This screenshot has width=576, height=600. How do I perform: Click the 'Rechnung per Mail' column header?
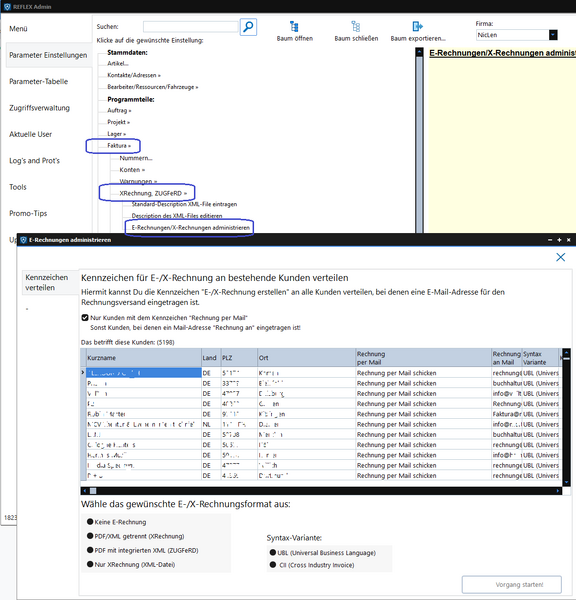423,358
